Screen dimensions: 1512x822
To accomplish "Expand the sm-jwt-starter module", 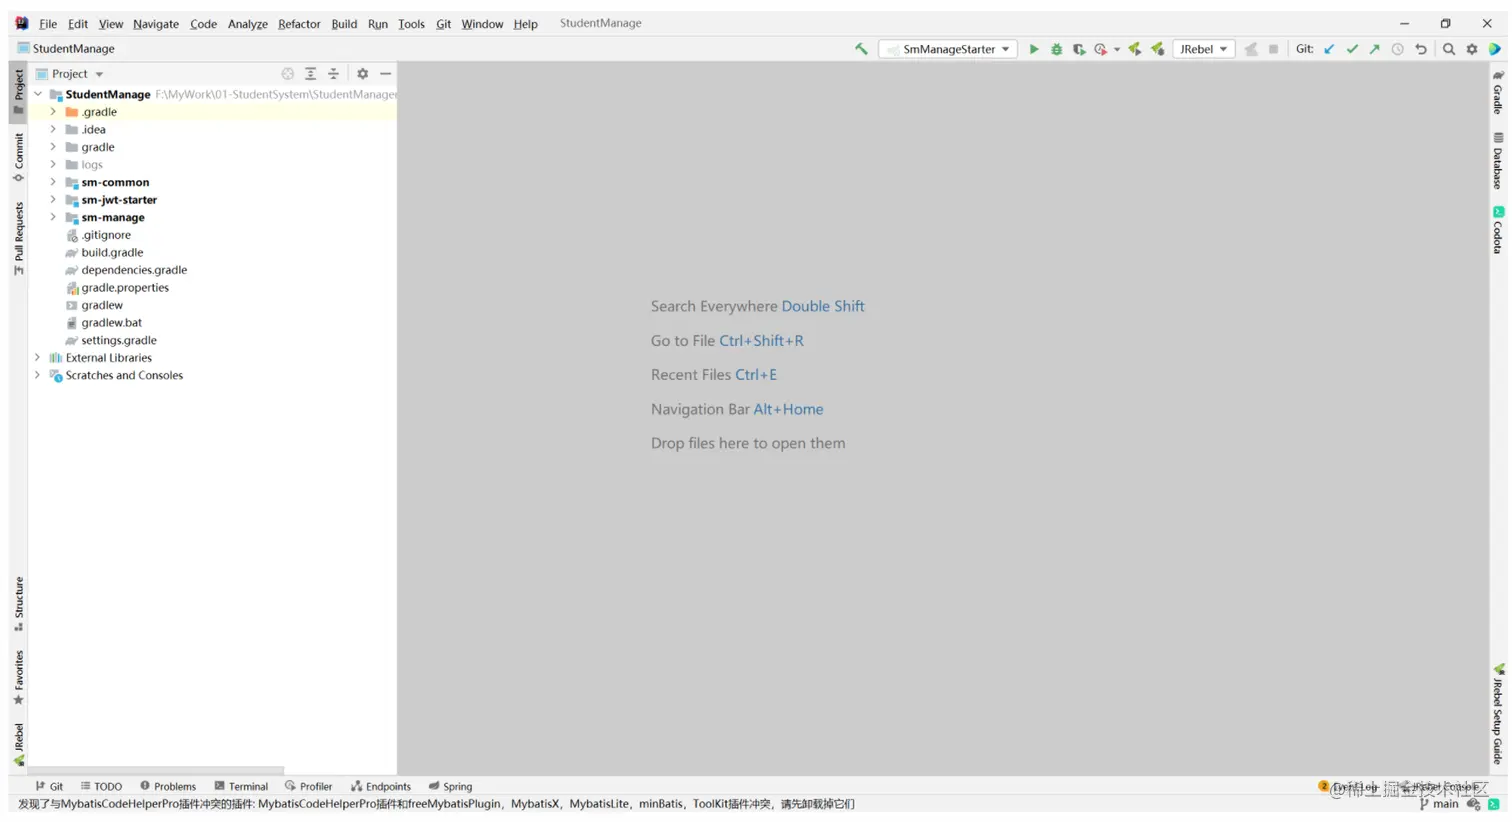I will (53, 200).
